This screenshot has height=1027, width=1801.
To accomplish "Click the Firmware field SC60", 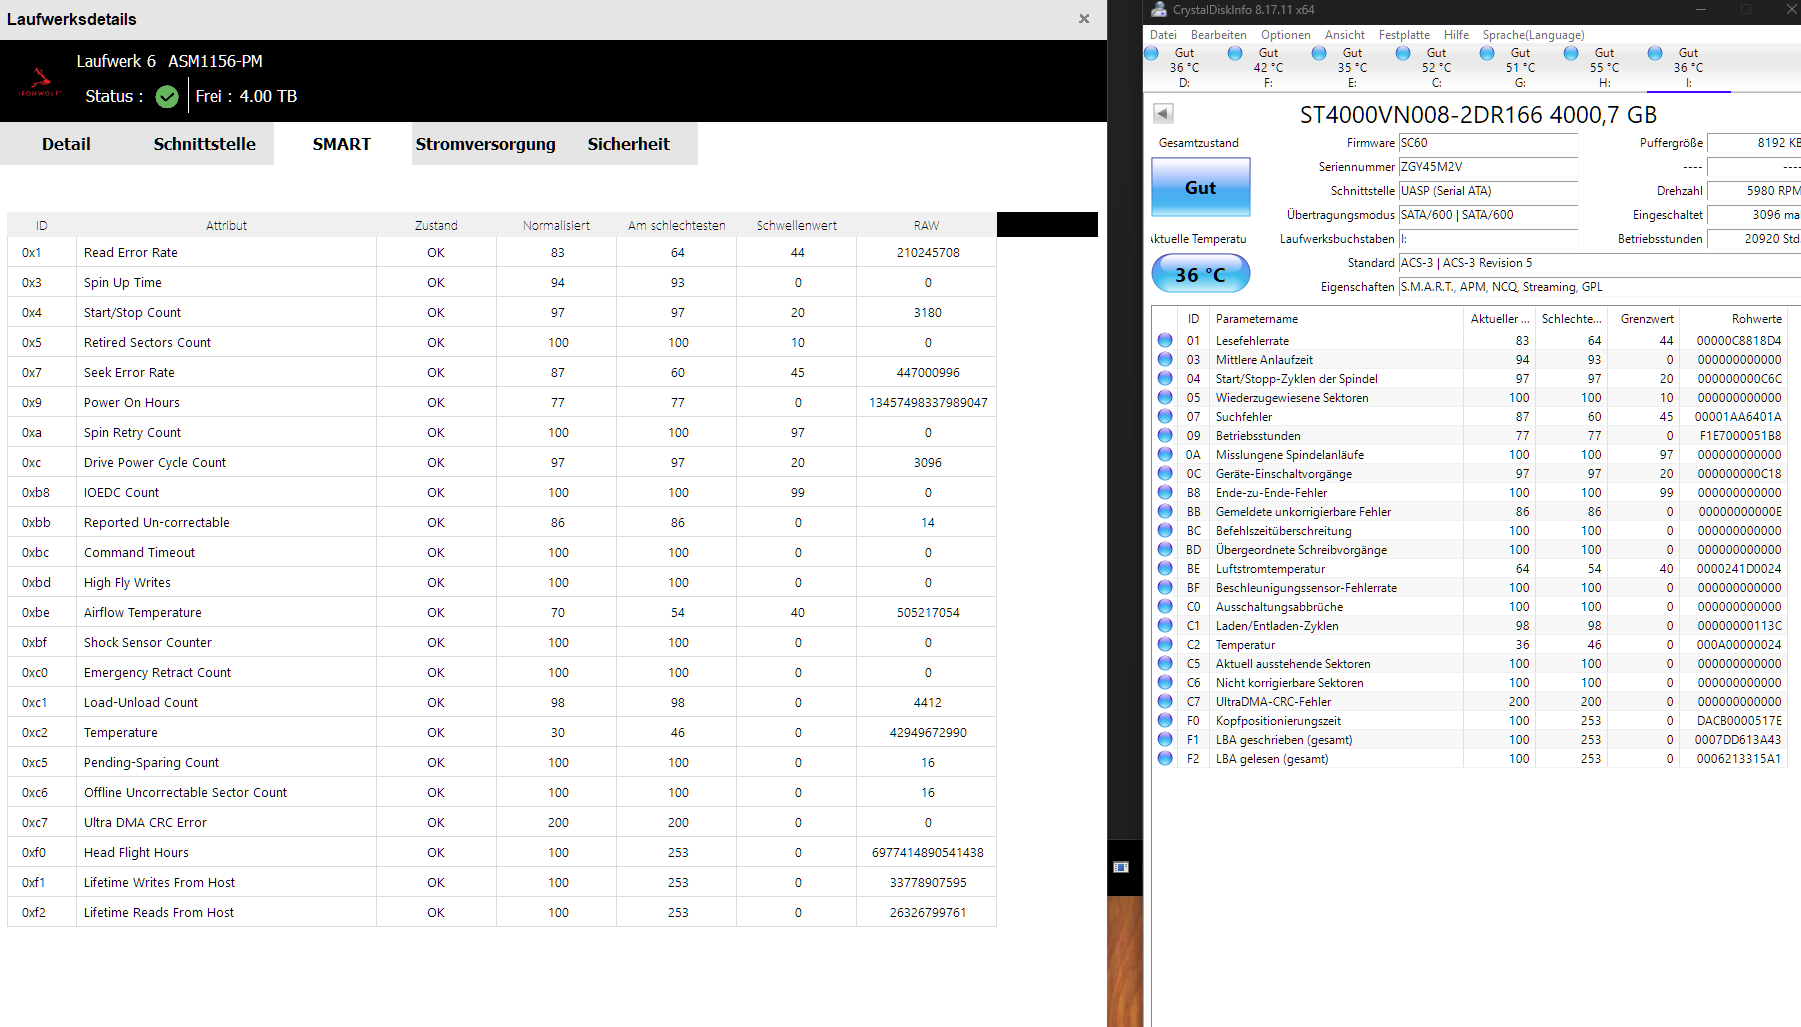I will coord(1487,143).
